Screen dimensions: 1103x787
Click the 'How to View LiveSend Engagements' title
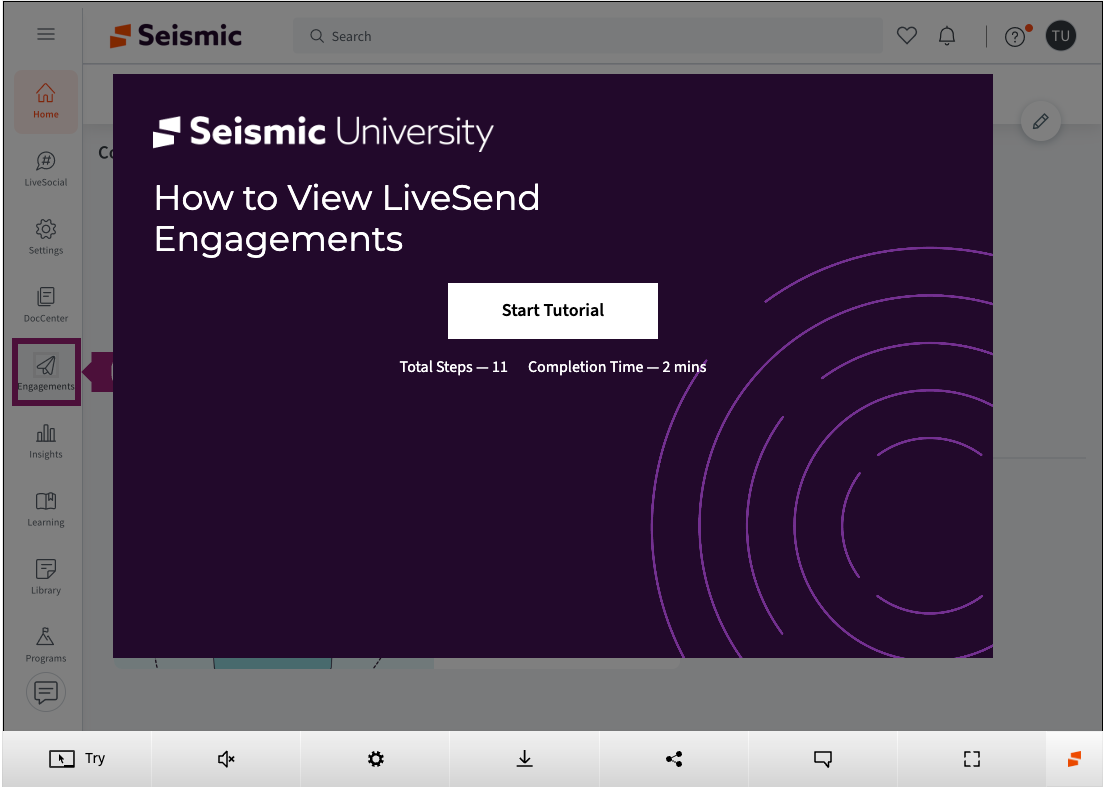pyautogui.click(x=347, y=218)
